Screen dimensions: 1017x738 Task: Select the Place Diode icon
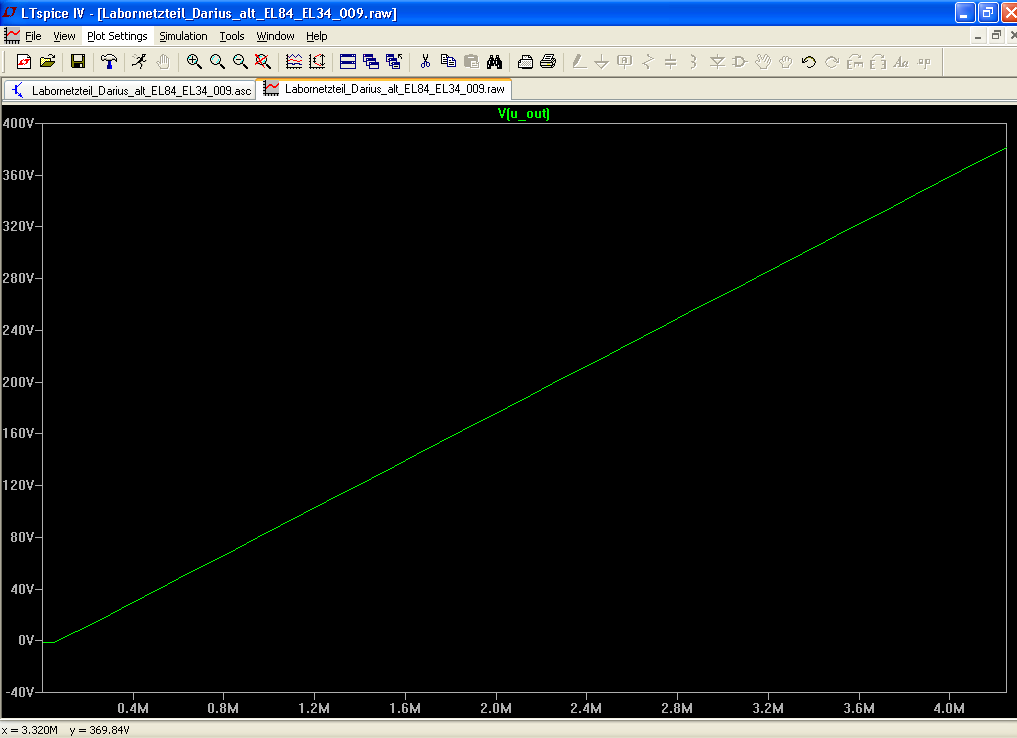point(717,62)
